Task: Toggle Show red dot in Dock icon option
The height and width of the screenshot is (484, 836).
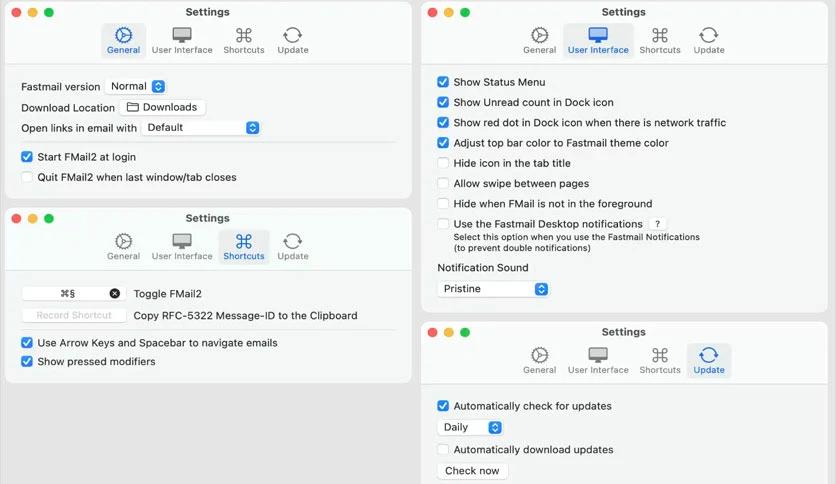Action: [443, 123]
